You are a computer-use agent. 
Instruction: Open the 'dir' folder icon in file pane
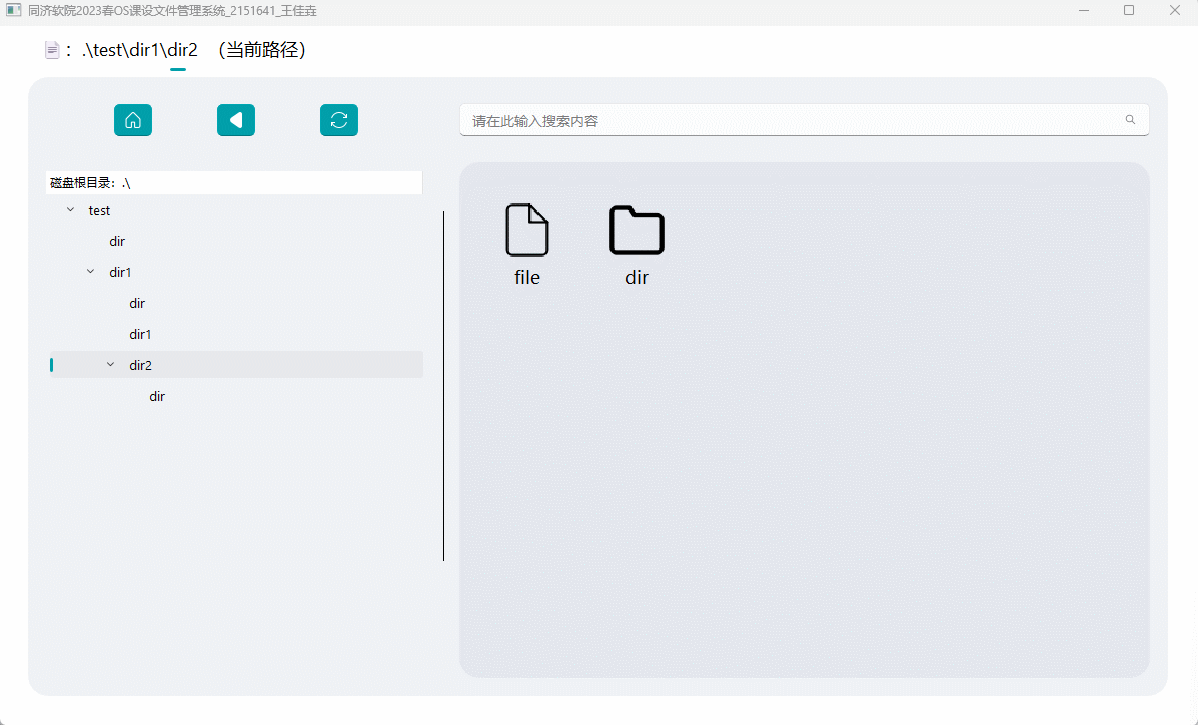pos(637,230)
